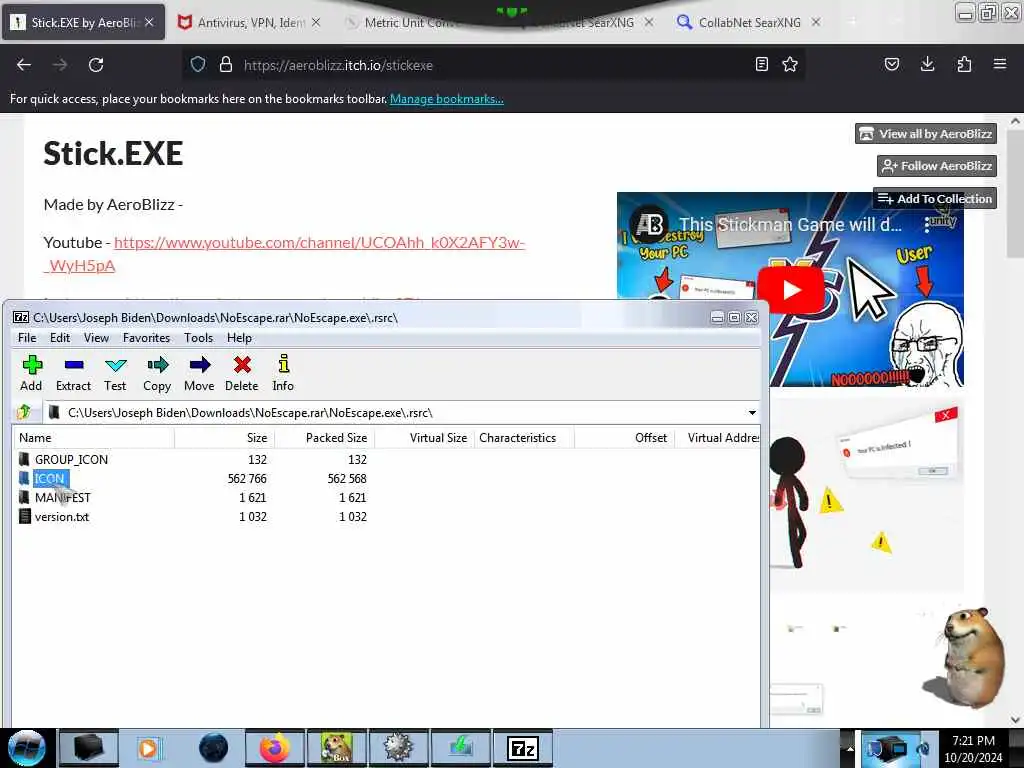Open the Favorites menu

point(146,338)
